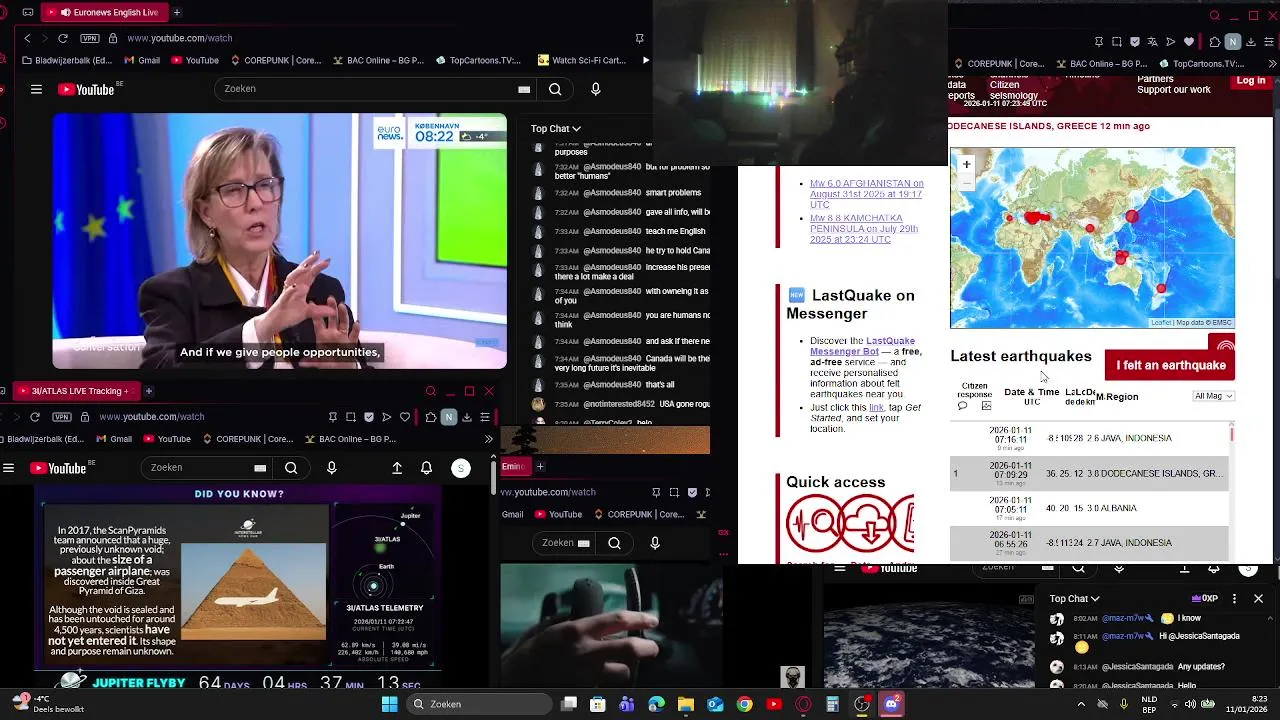Open the Mw 8.8 KAMCHATKA PENINSULA link
Image resolution: width=1280 pixels, height=720 pixels.
(864, 229)
